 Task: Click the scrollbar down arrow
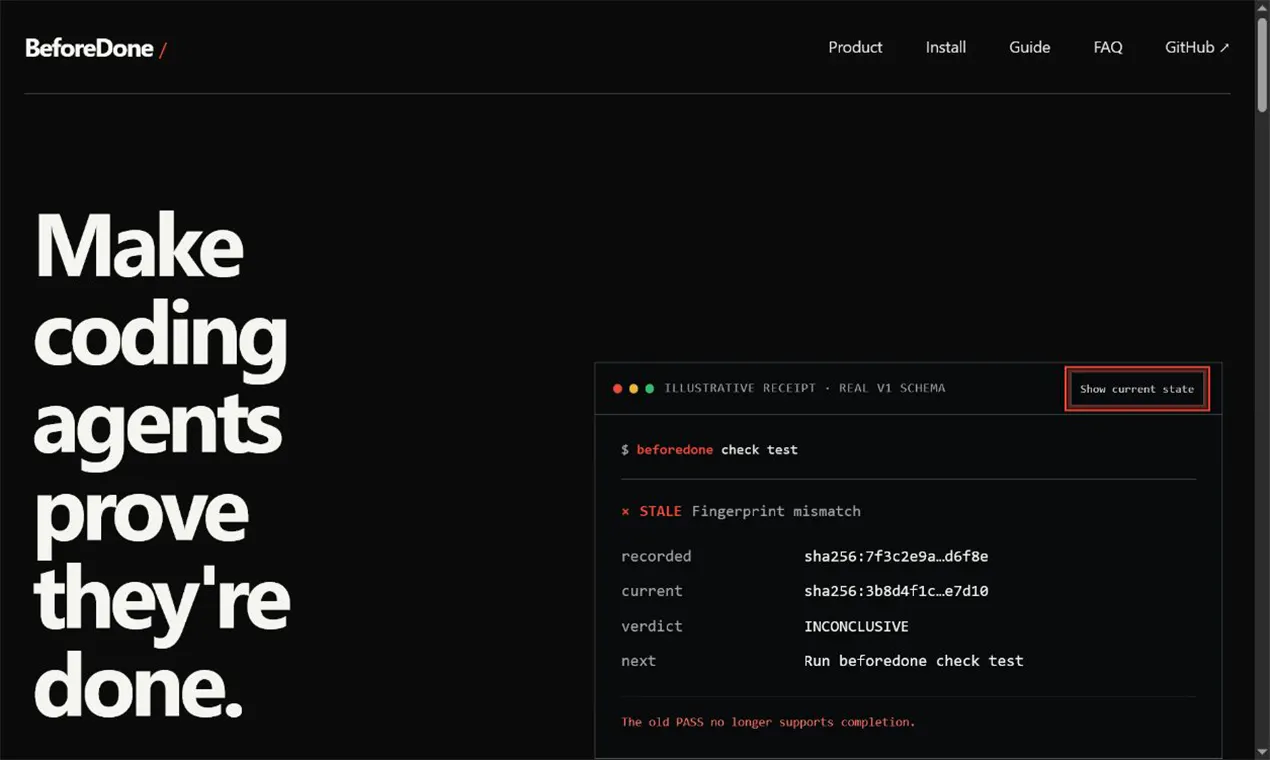click(1262, 751)
